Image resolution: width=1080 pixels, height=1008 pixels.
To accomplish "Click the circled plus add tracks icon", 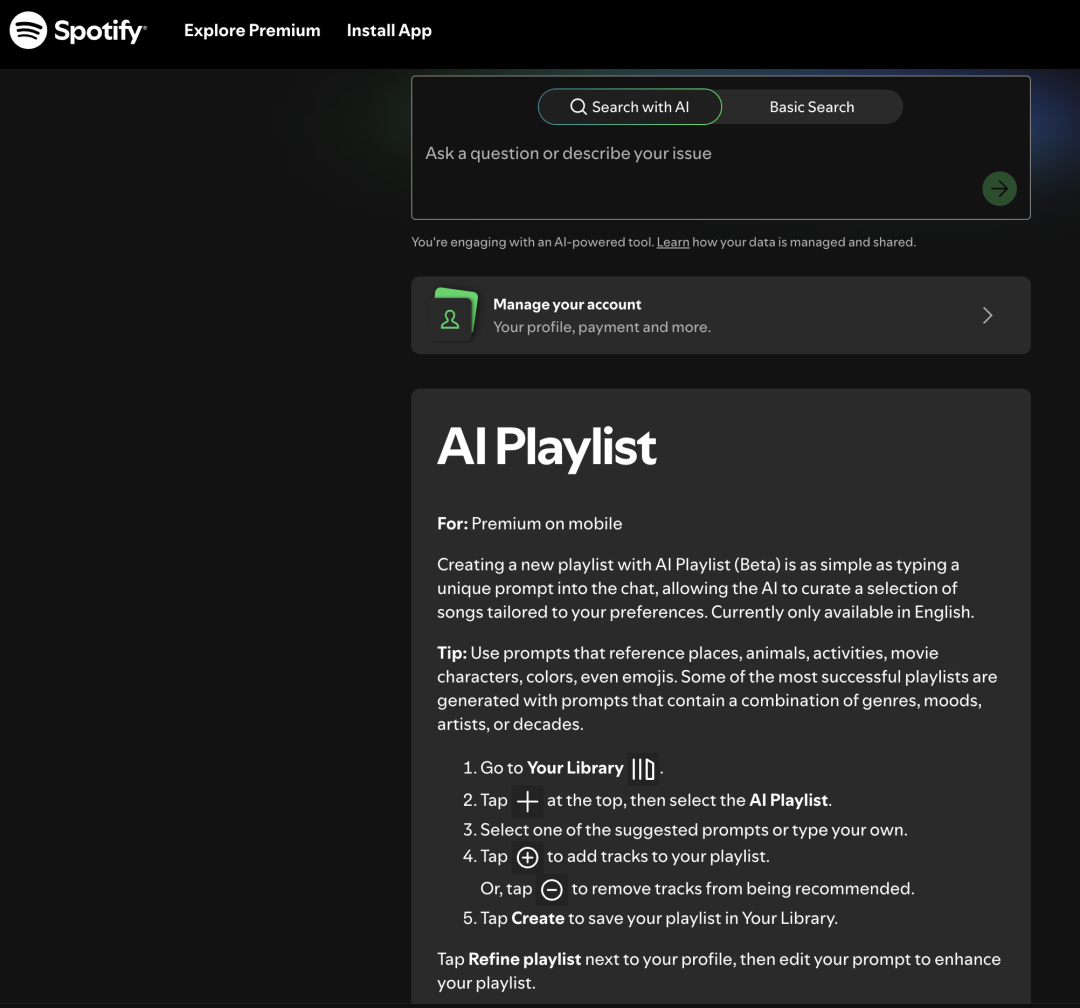I will pyautogui.click(x=527, y=857).
